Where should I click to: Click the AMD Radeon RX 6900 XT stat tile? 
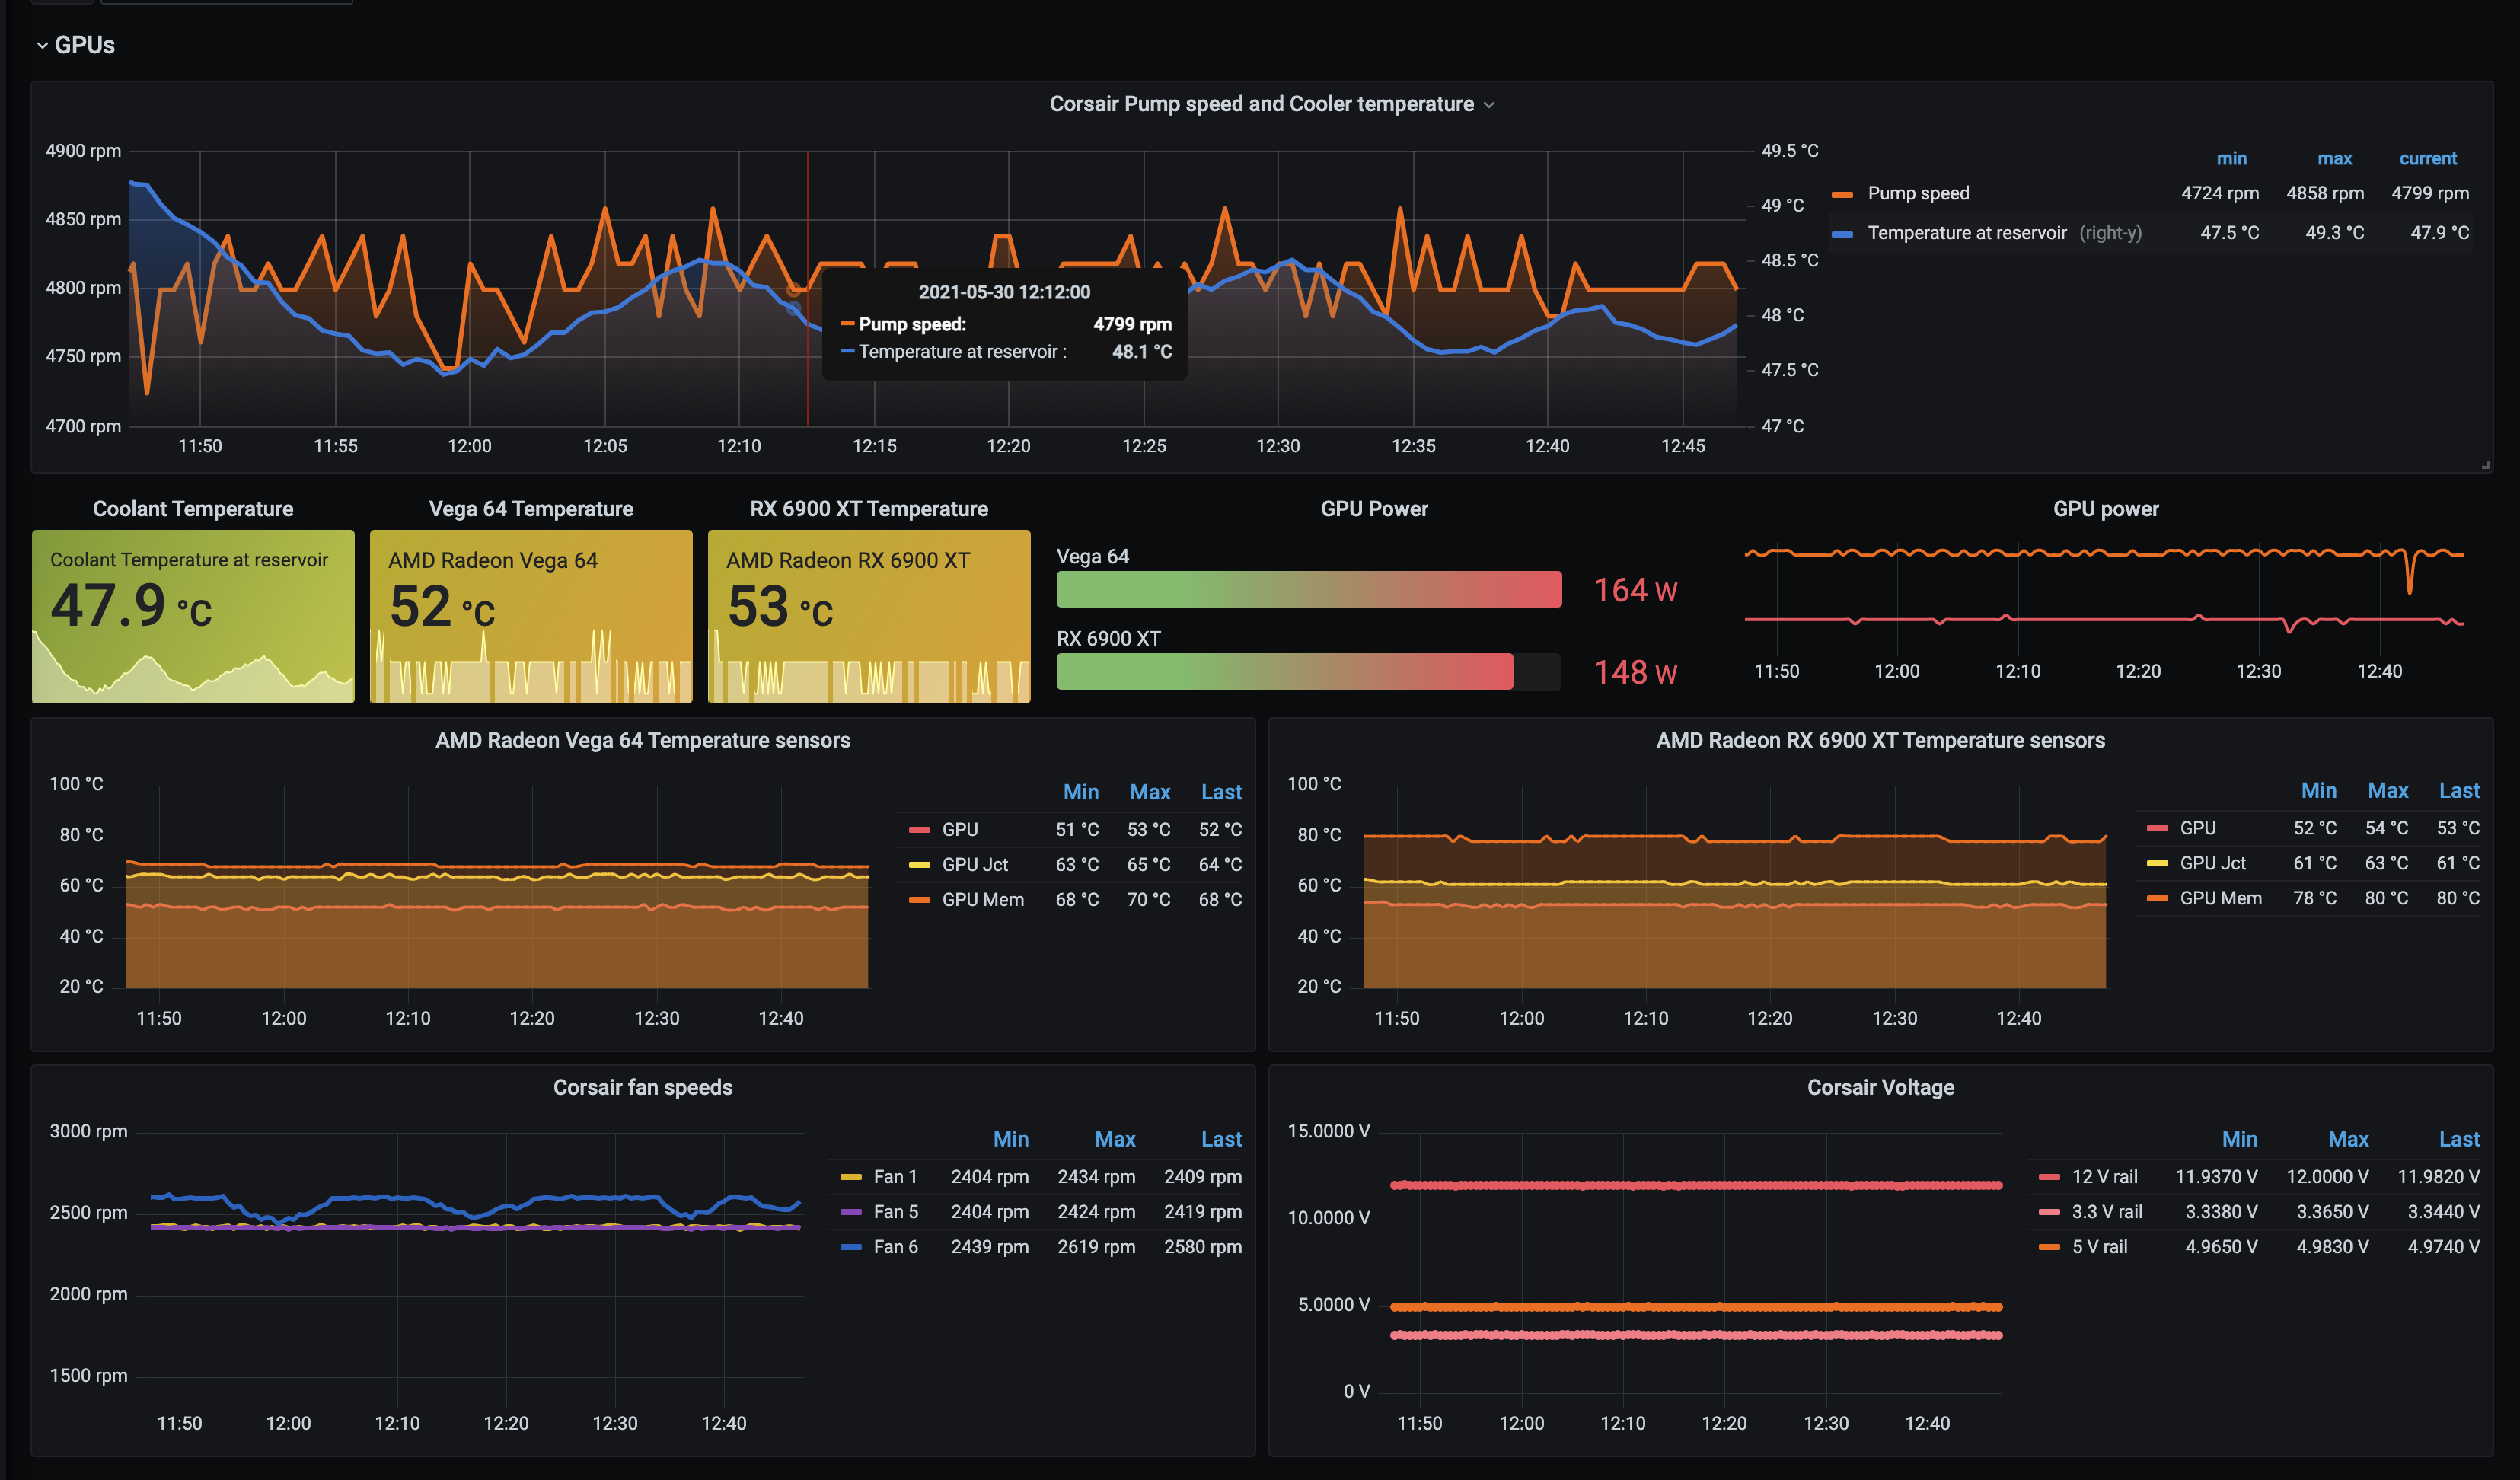[x=868, y=615]
